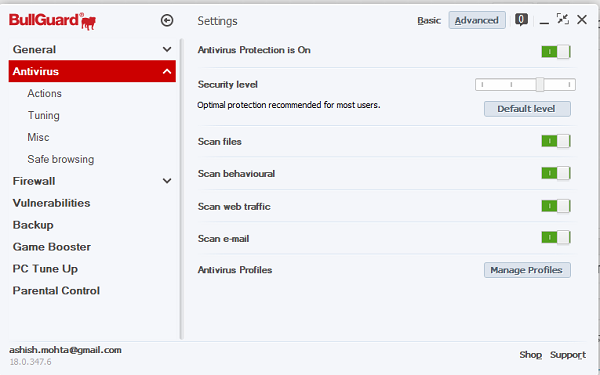Expand the Firewall section chevron
The width and height of the screenshot is (600, 375).
click(x=167, y=181)
